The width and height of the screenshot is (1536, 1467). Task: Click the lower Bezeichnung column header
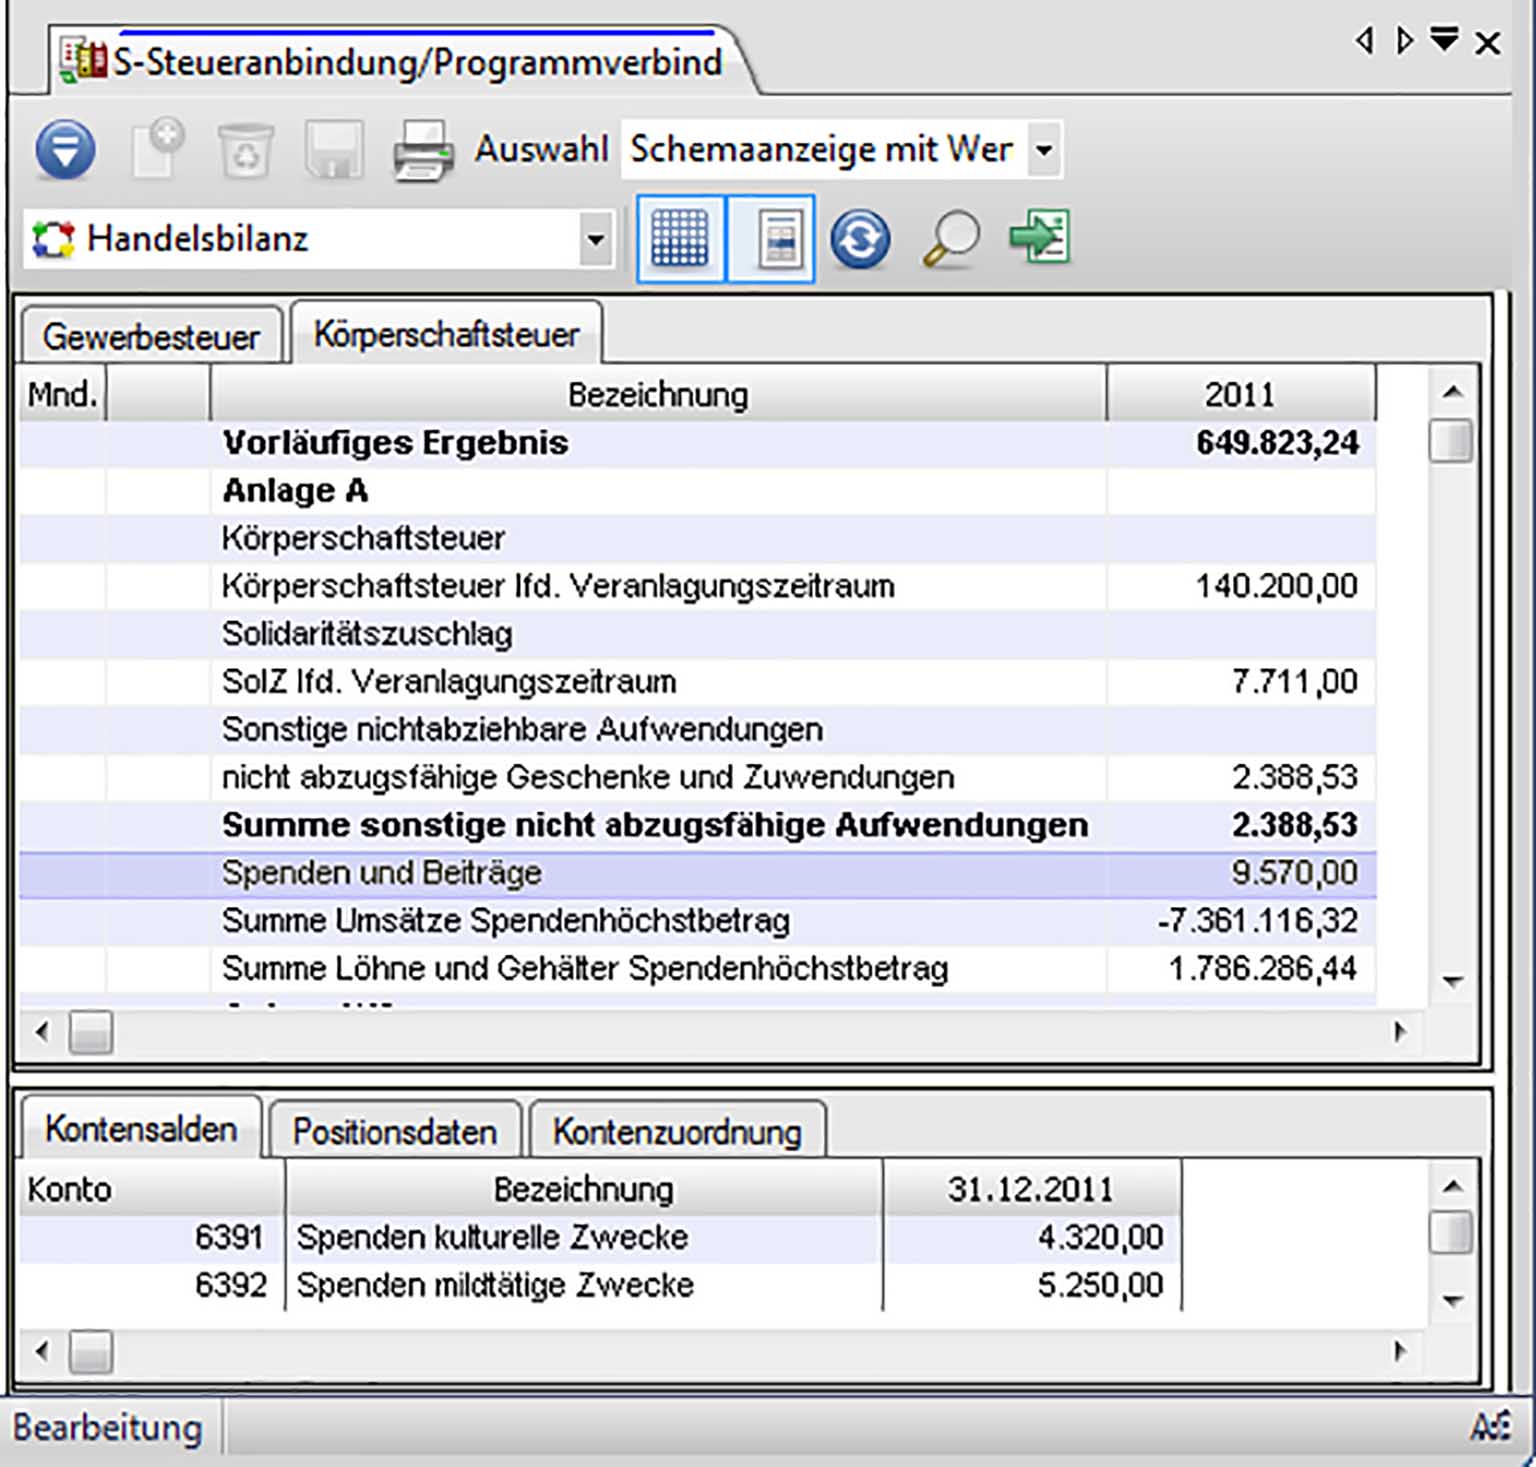pyautogui.click(x=584, y=1189)
